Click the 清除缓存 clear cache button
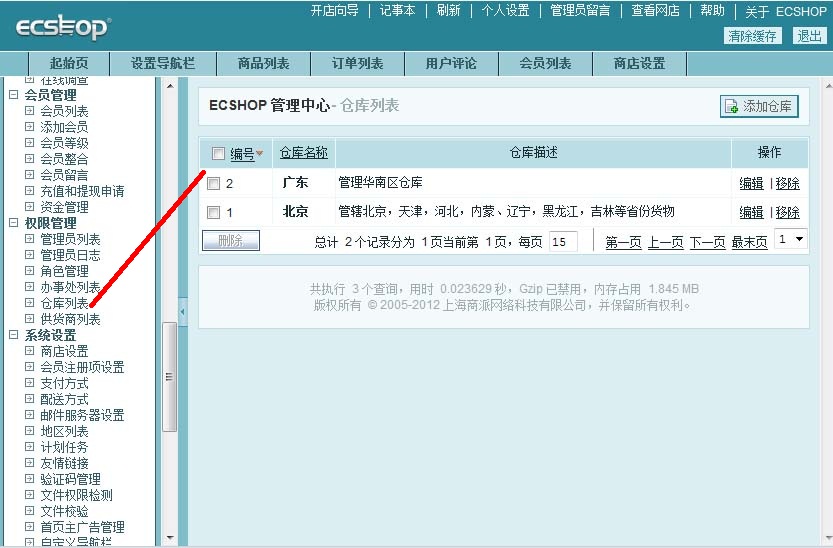 (752, 36)
